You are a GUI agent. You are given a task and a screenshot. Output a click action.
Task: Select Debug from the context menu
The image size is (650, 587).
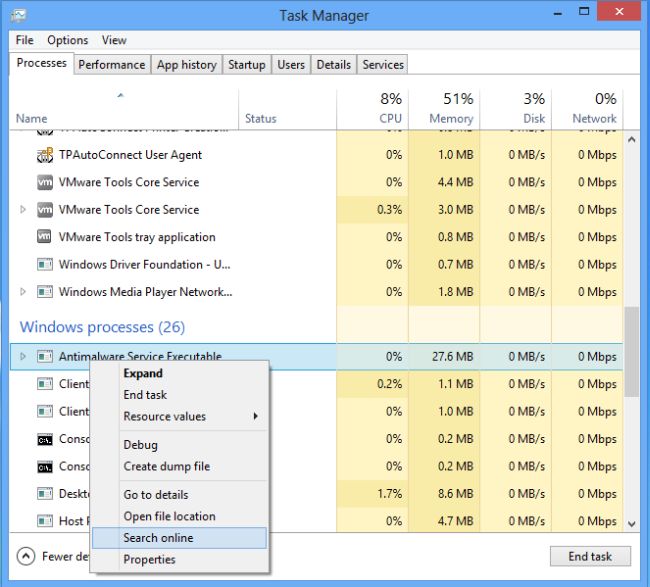(179, 444)
